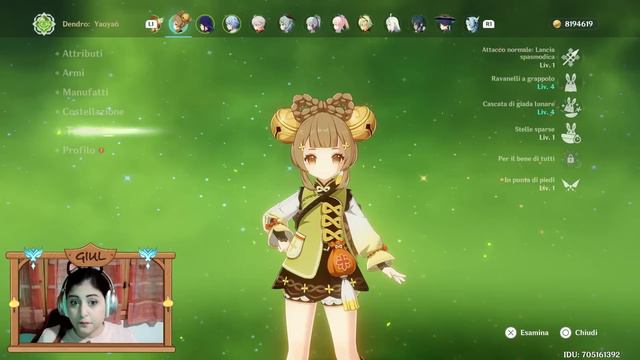Click the streamer webcam overlay
This screenshot has height=360, width=640.
coord(91,299)
